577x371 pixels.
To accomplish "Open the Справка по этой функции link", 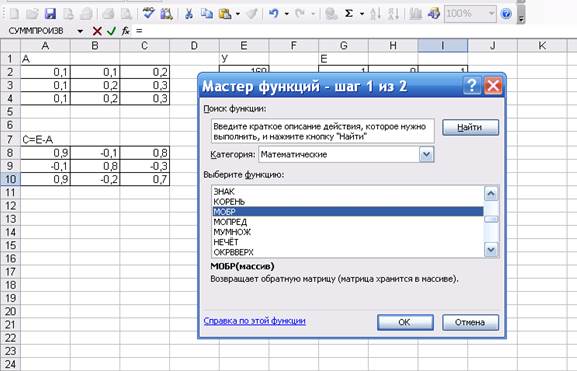I will tap(254, 321).
